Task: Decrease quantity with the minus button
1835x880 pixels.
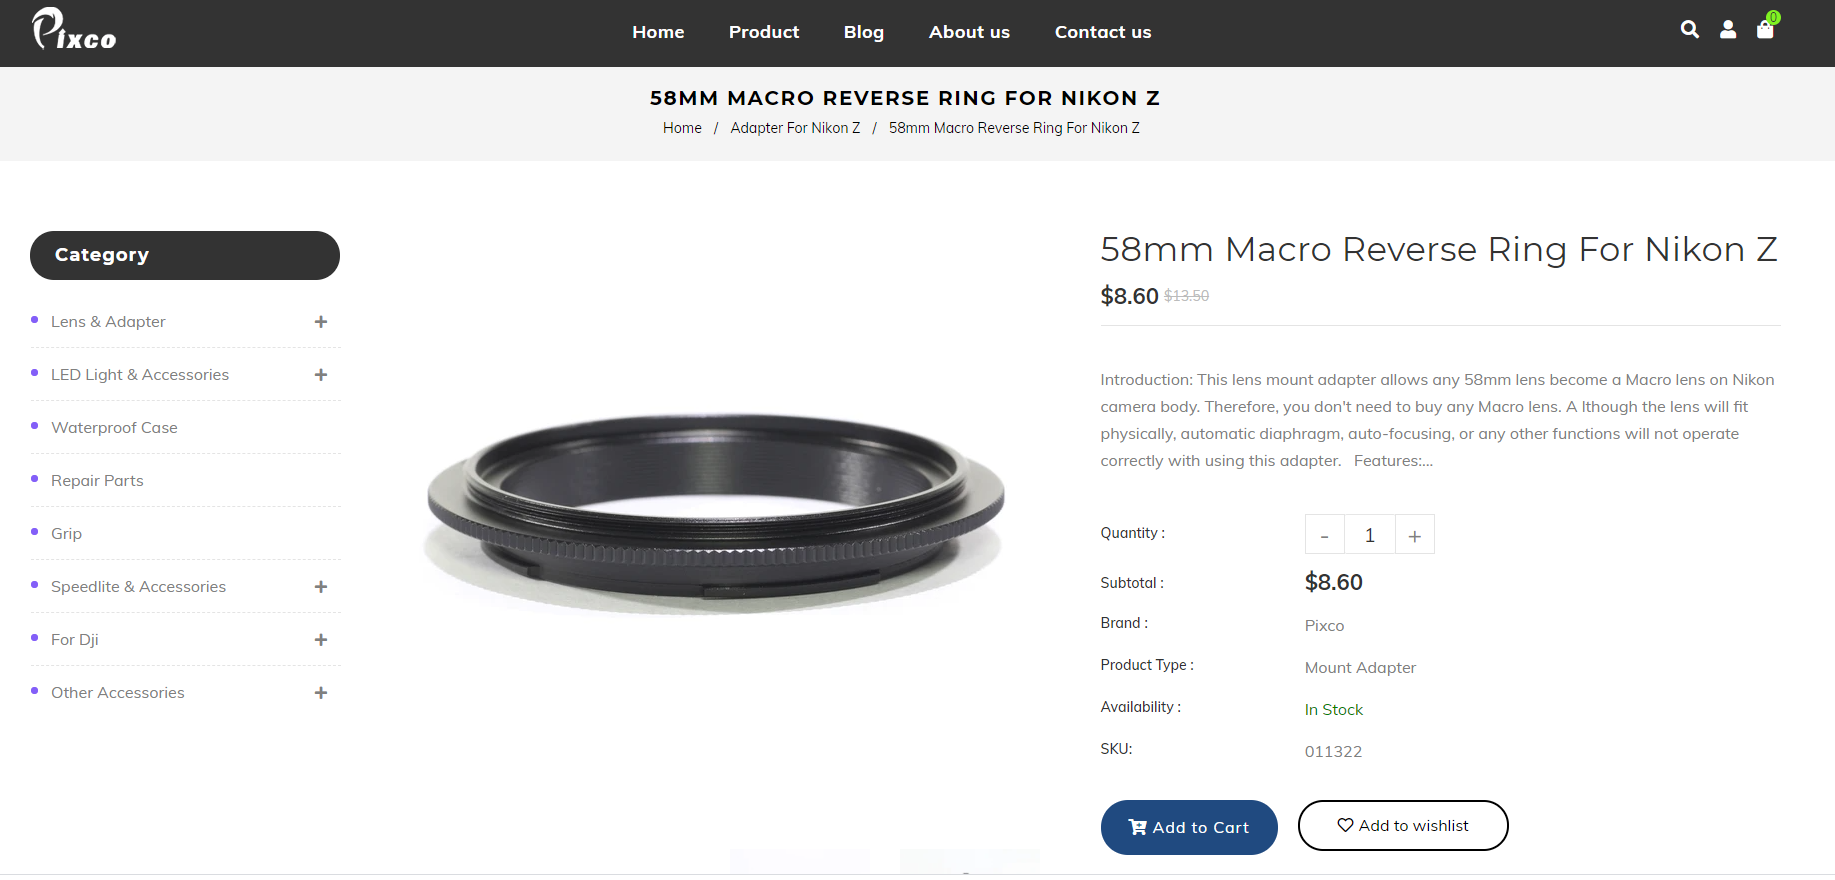Action: tap(1324, 536)
